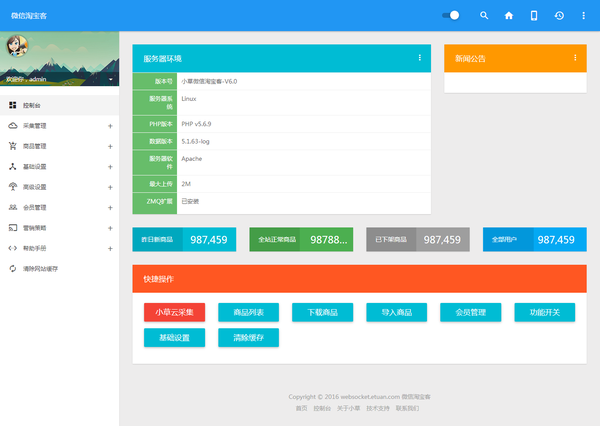
Task: Toggle the switch in the top header
Action: click(451, 16)
